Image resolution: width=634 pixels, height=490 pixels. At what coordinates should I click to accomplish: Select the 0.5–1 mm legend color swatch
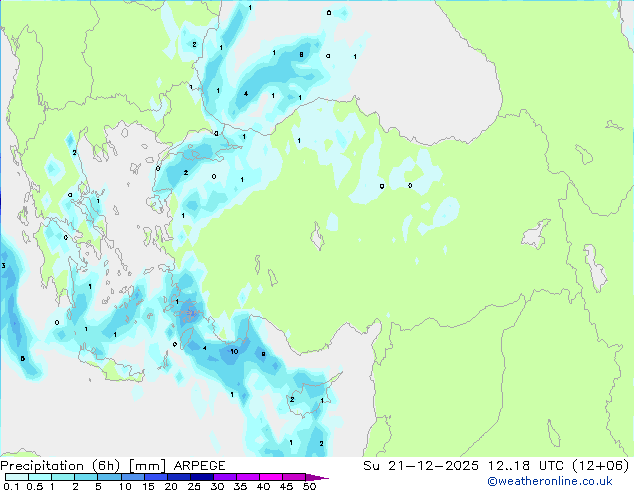point(40,477)
